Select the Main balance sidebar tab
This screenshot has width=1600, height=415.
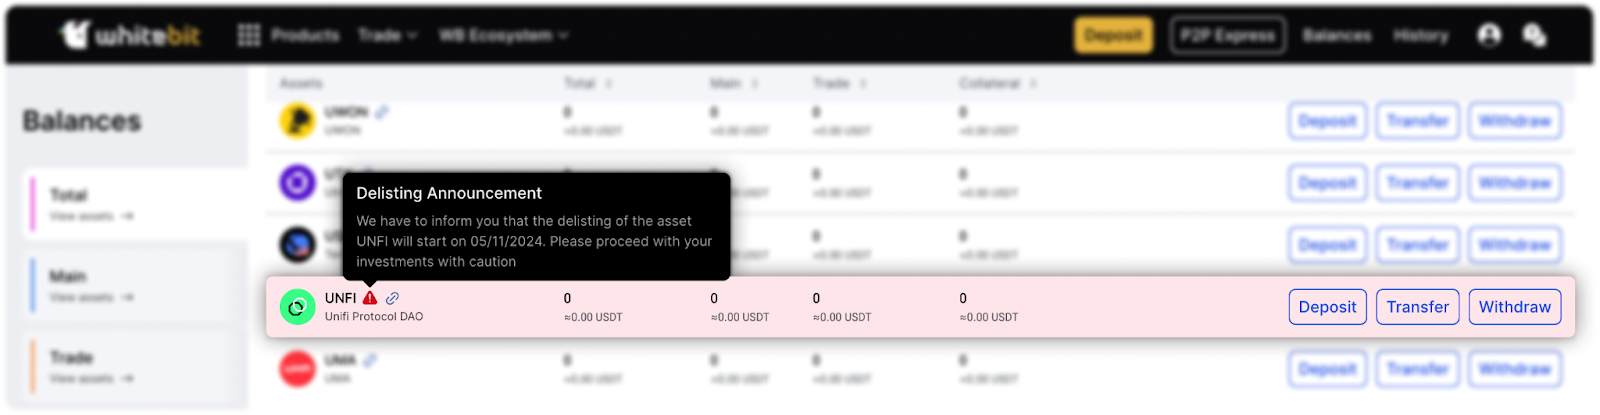click(x=136, y=285)
